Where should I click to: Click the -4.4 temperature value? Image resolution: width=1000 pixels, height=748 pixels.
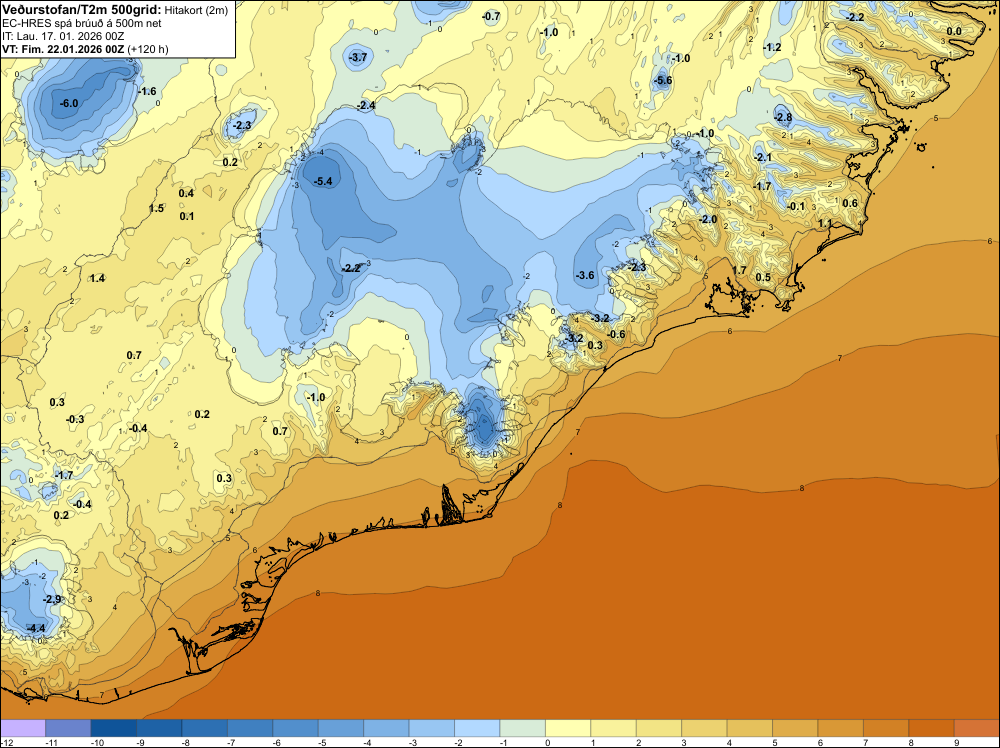pyautogui.click(x=36, y=629)
